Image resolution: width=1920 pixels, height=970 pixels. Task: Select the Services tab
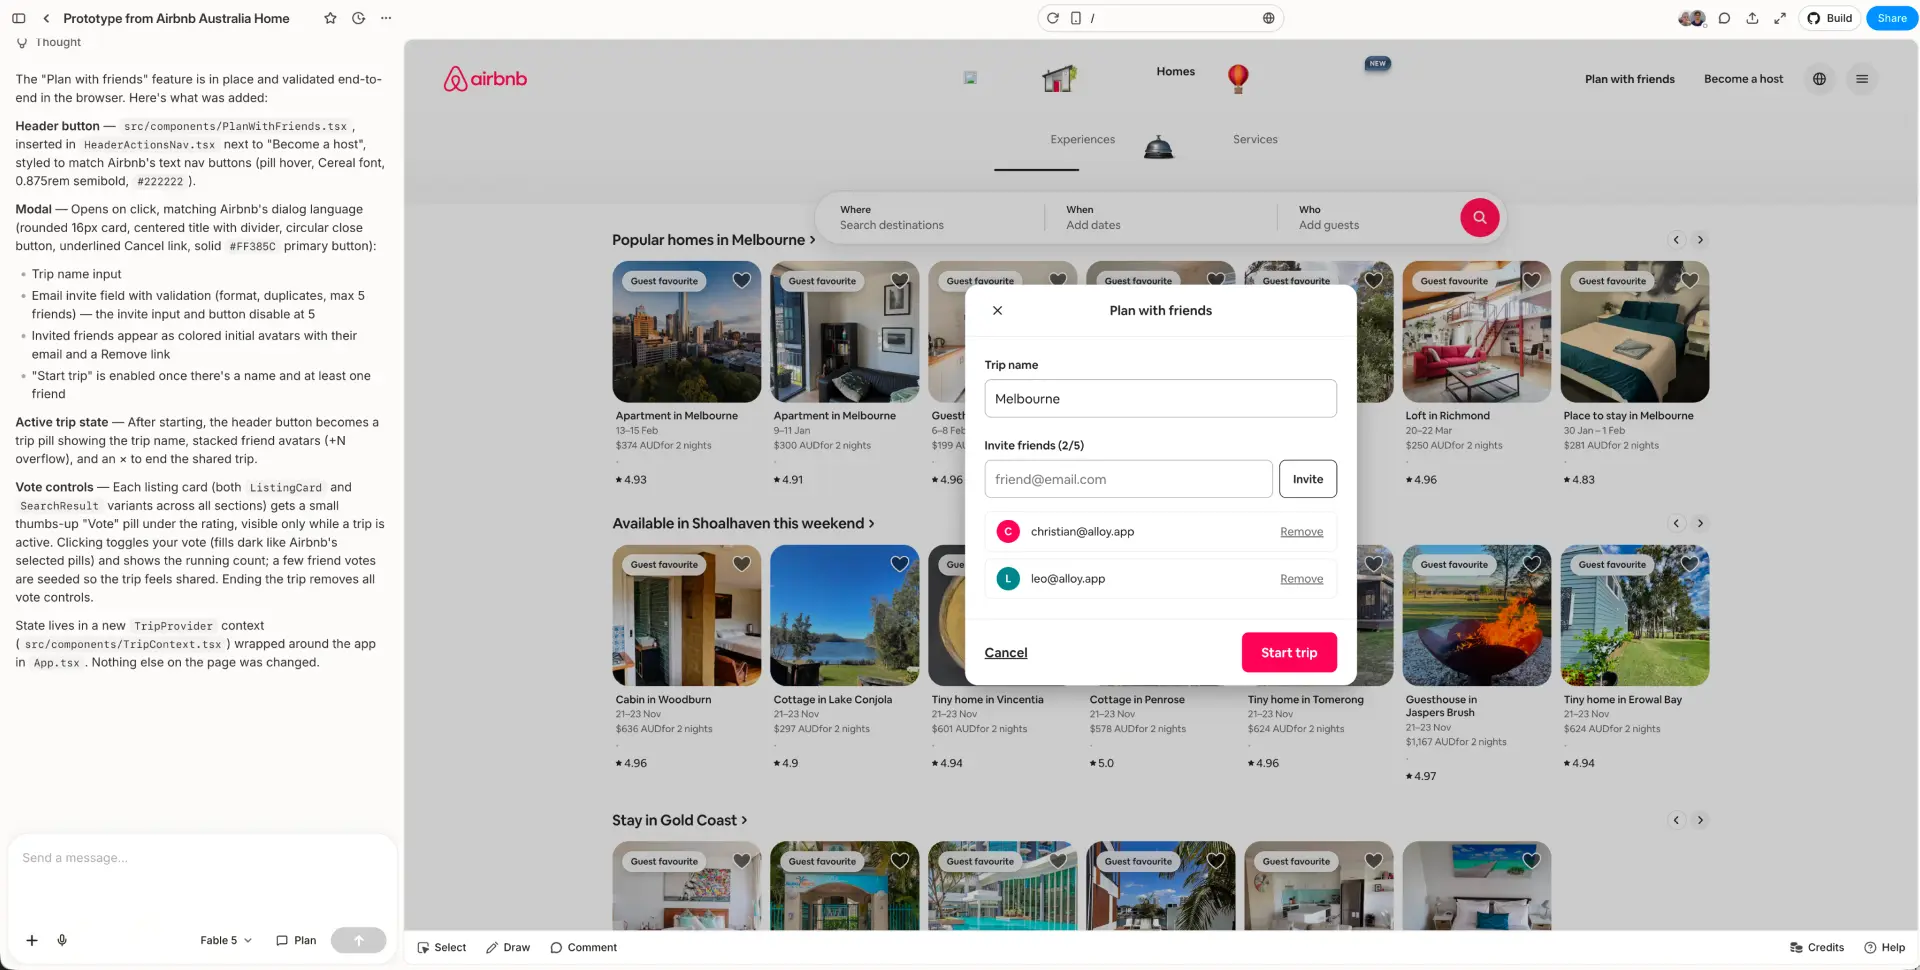(1255, 140)
